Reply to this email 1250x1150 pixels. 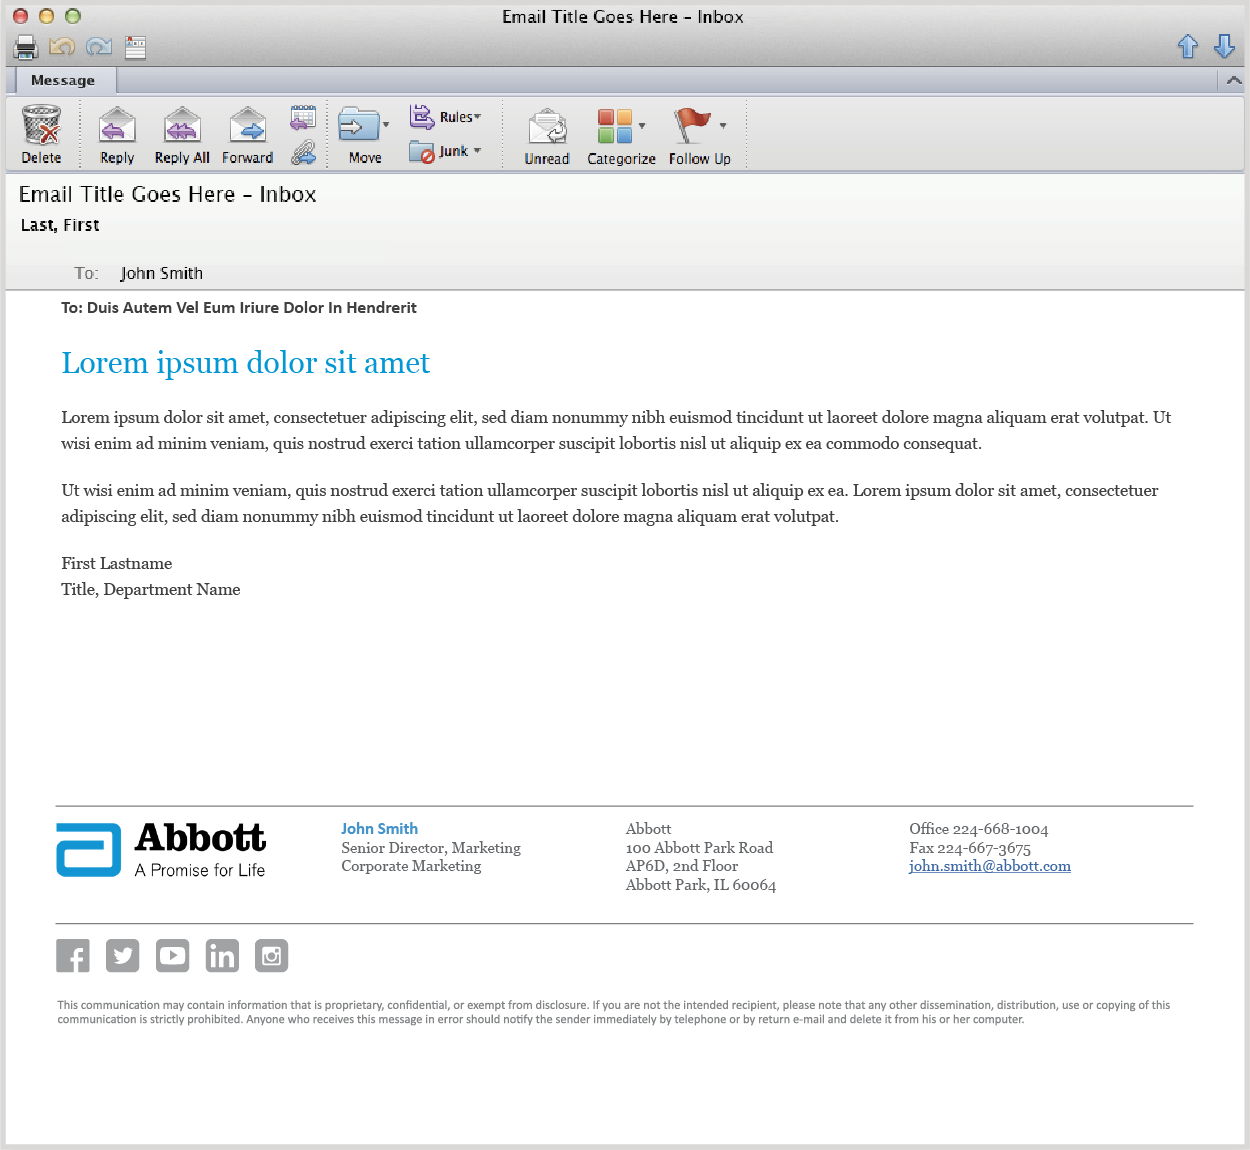pyautogui.click(x=117, y=126)
